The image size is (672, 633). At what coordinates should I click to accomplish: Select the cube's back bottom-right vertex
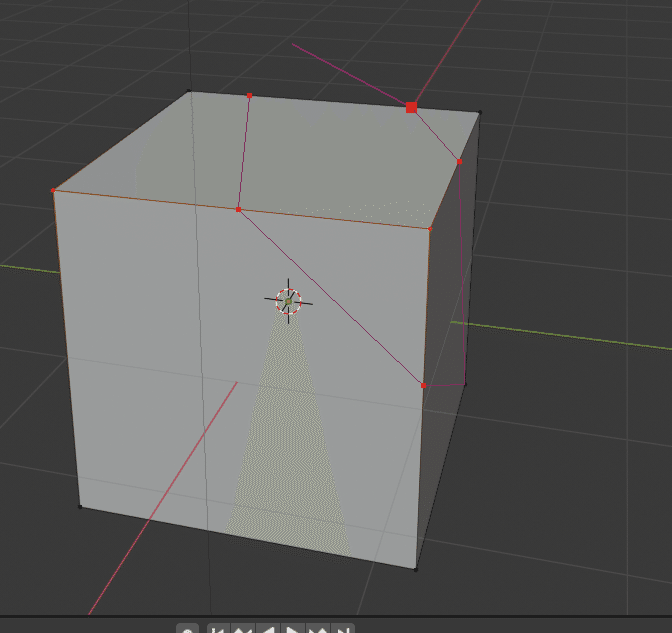[x=465, y=384]
